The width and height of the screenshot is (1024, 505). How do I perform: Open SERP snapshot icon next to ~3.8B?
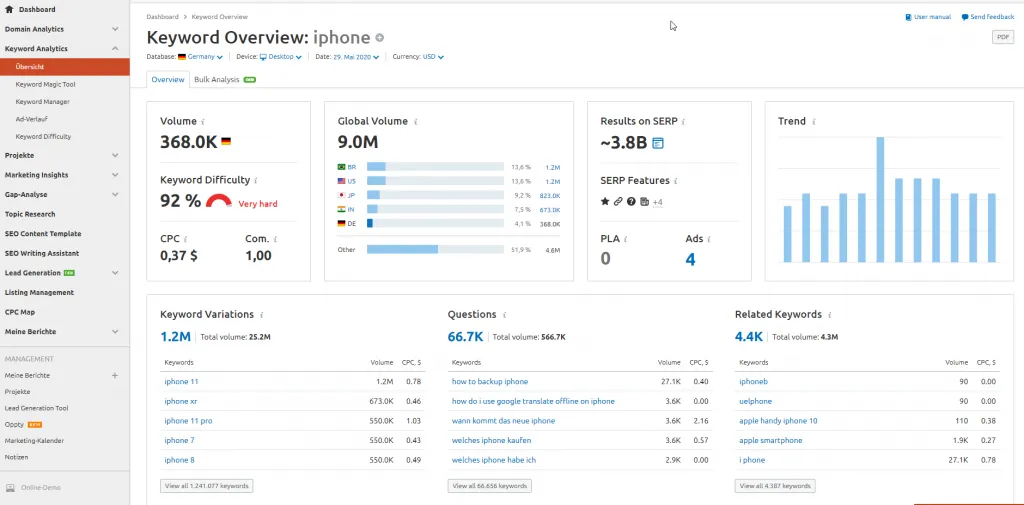pyautogui.click(x=658, y=142)
